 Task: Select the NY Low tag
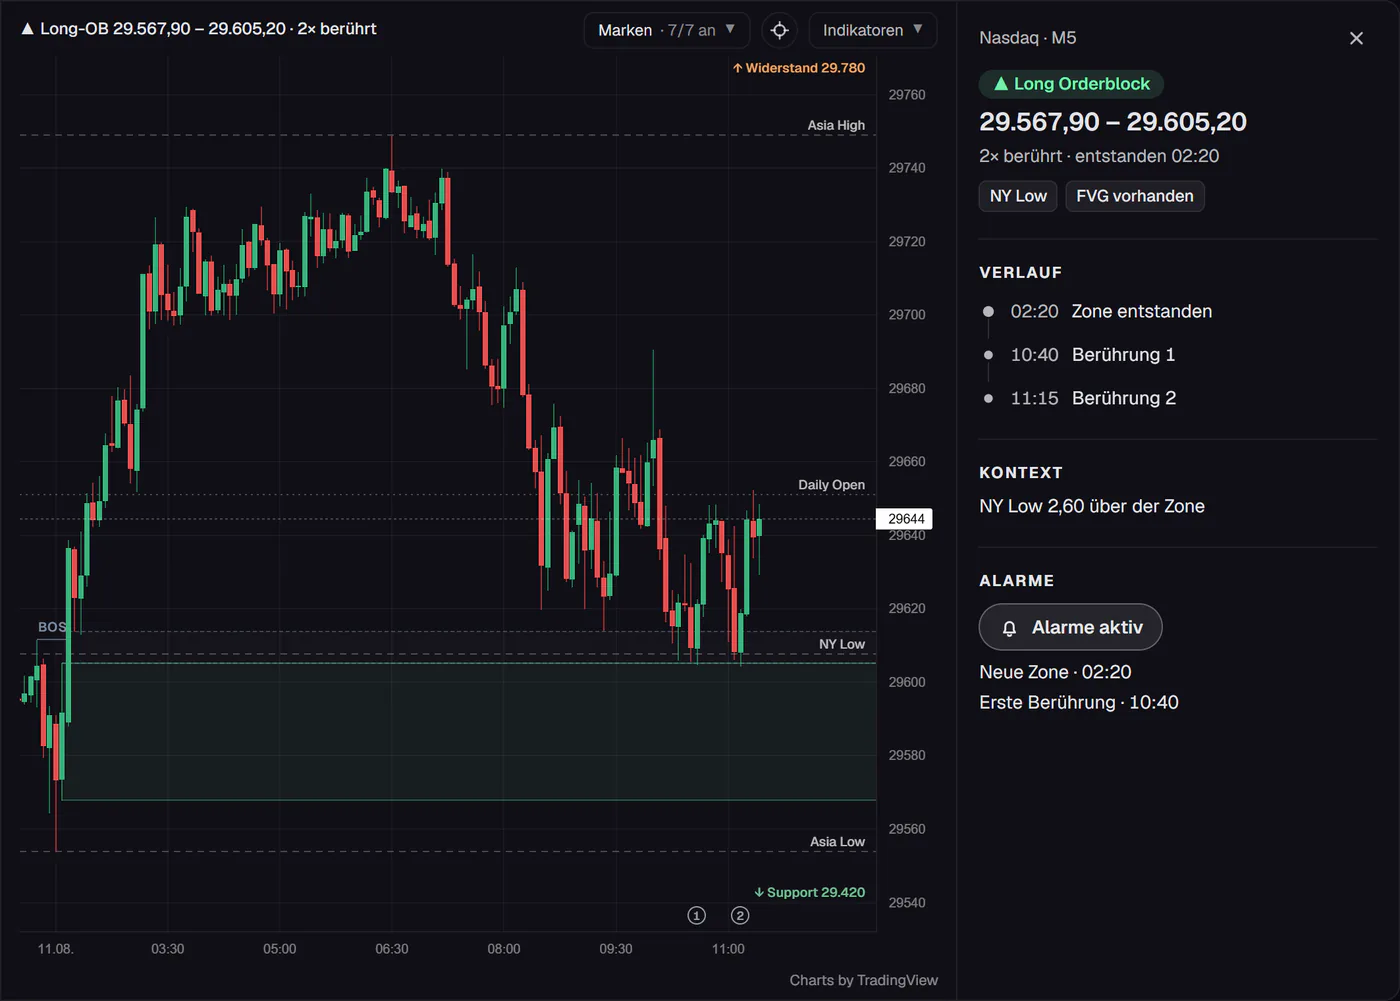coord(1018,196)
